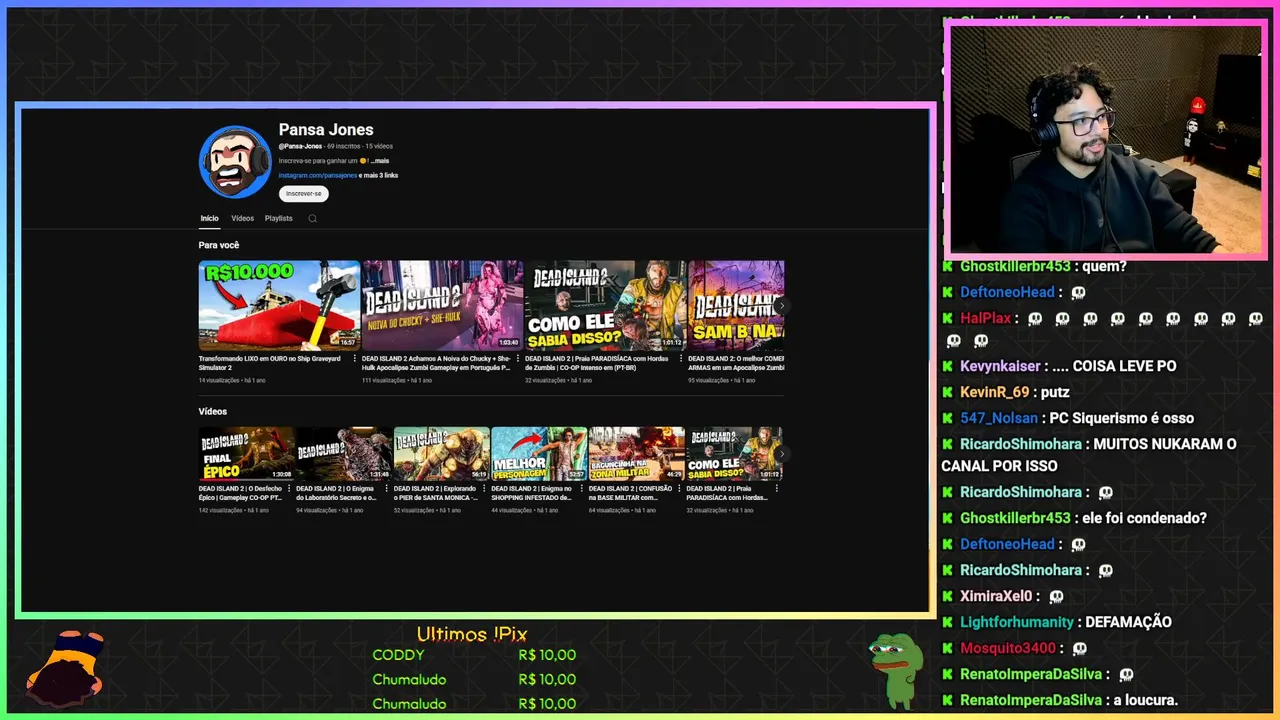Open DEAD ISLAND 2 O melhor COMEÇO ARMAS title
This screenshot has width=1280, height=720.
tap(736, 363)
